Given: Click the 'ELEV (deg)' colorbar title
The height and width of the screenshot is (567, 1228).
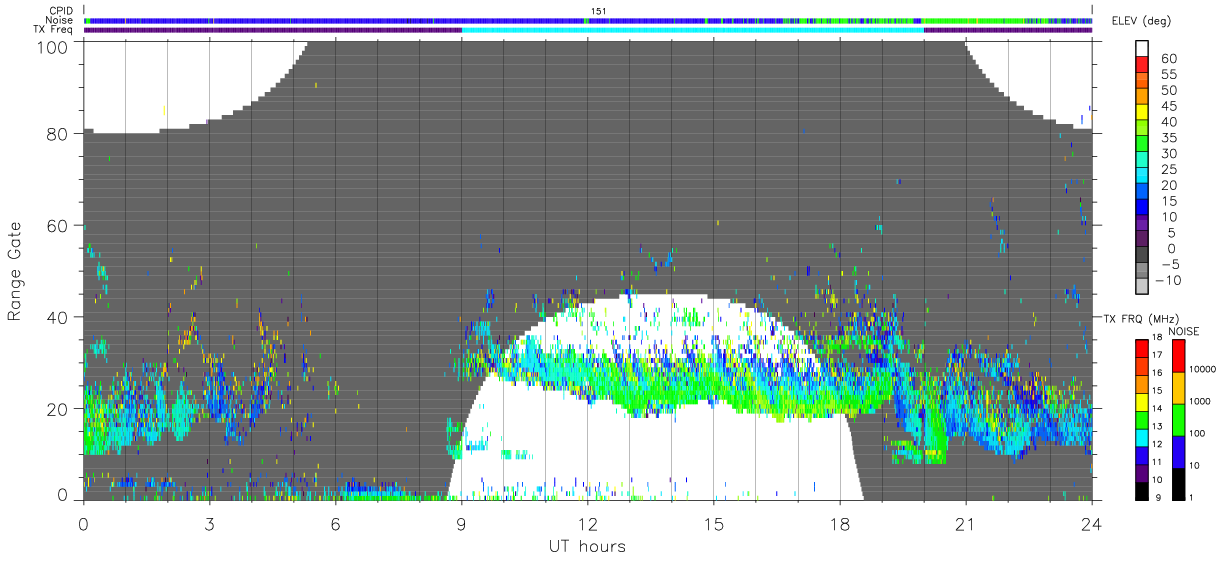Looking at the screenshot, I should click(x=1141, y=21).
